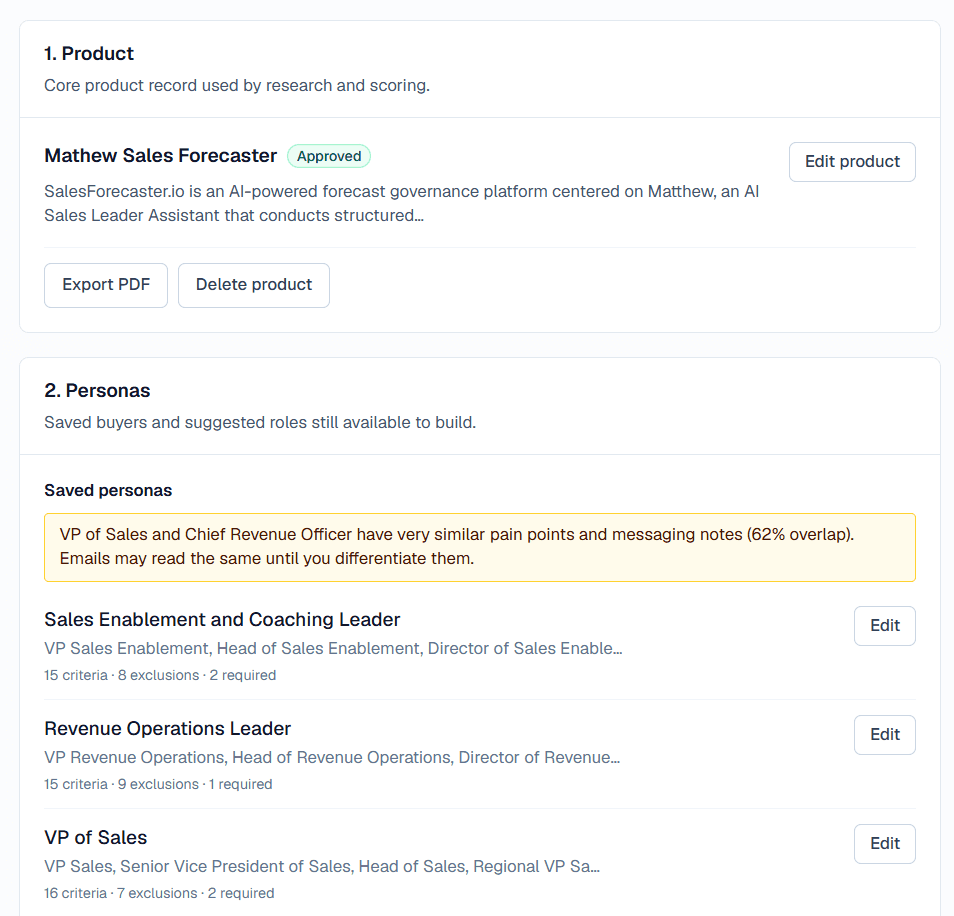This screenshot has height=916, width=954.
Task: Click the Edit product button
Action: coord(852,162)
